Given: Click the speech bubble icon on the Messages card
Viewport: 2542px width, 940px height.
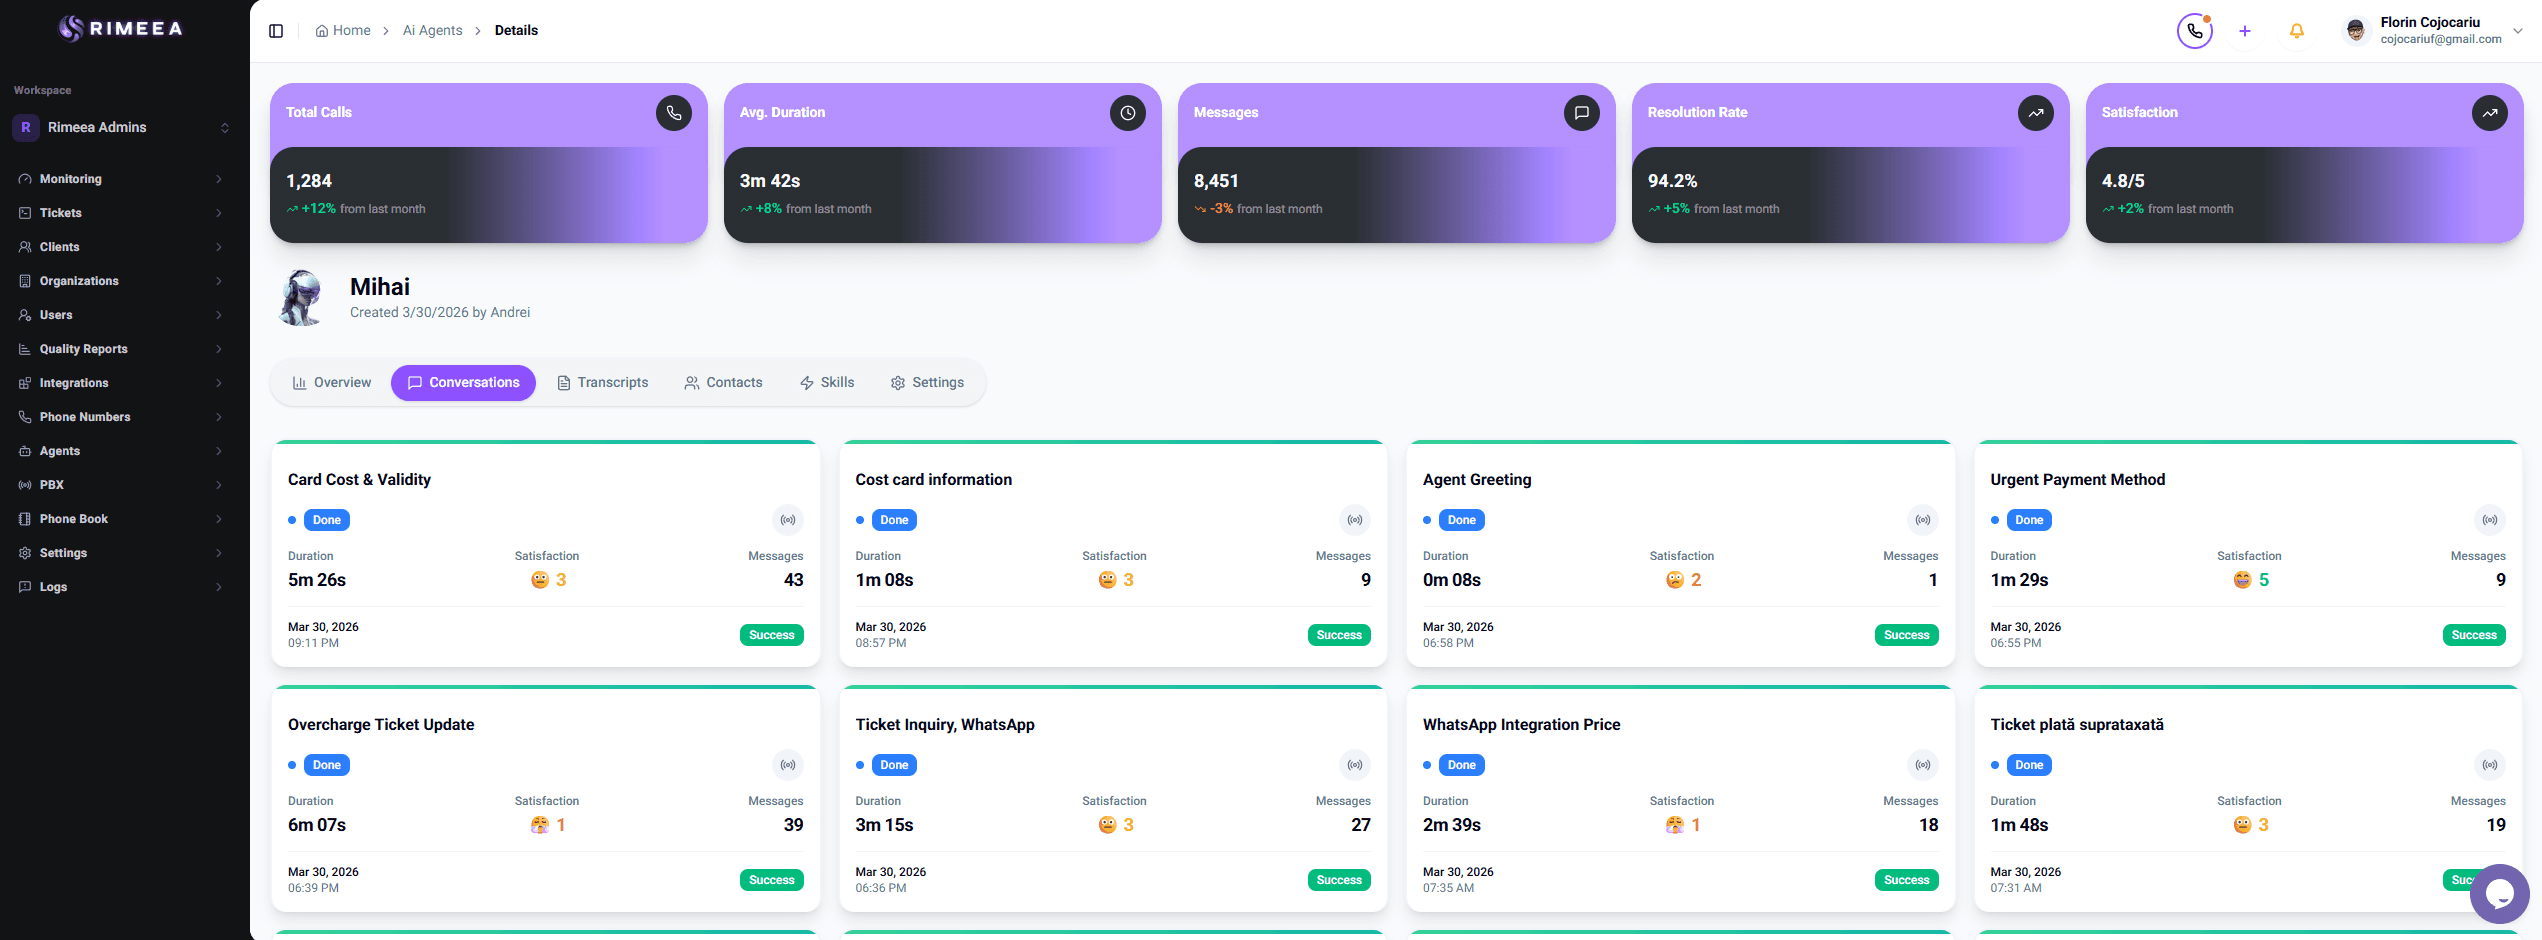Looking at the screenshot, I should [x=1582, y=112].
